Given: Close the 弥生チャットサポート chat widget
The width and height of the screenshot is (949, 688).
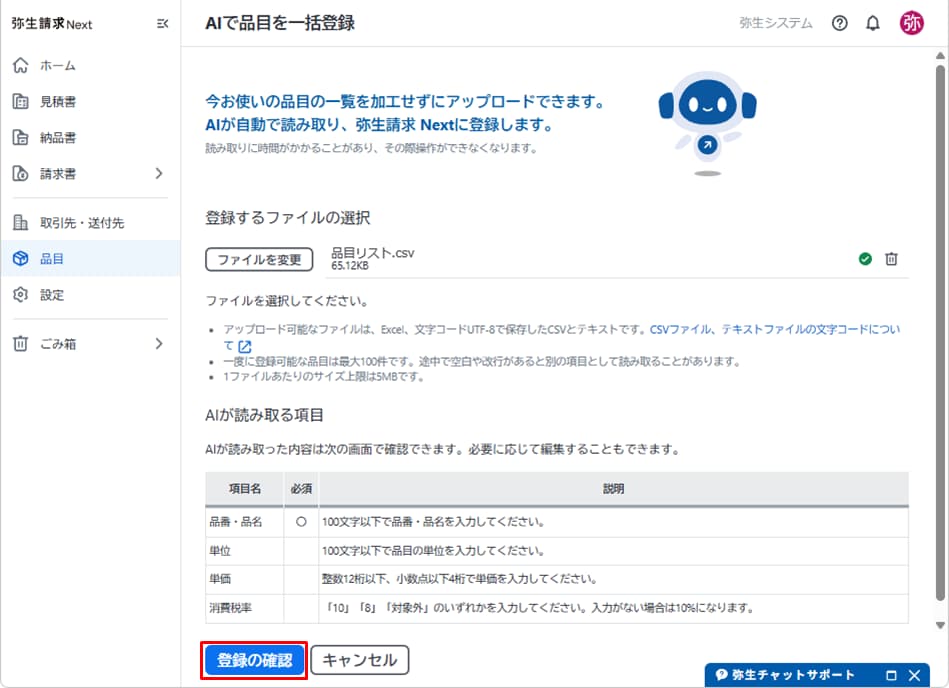Looking at the screenshot, I should pos(914,675).
